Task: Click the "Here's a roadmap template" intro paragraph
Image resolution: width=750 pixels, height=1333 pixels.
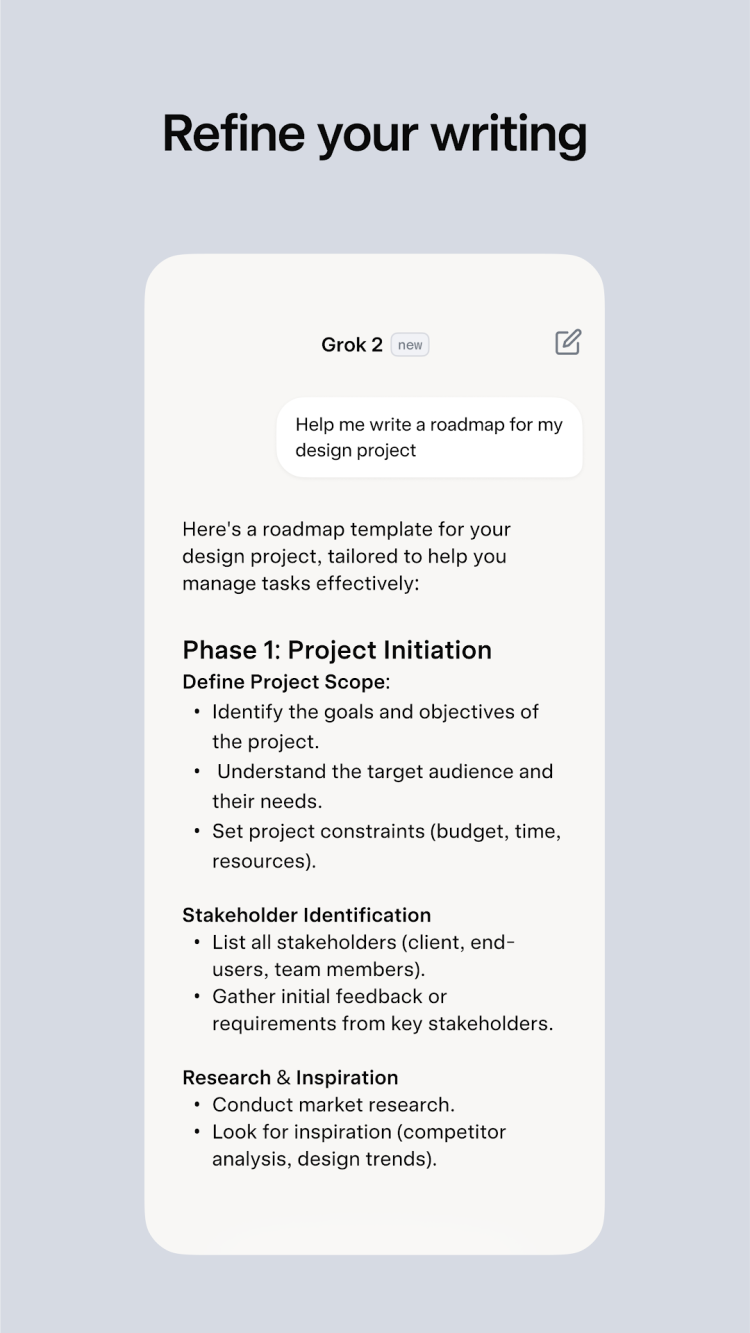Action: coord(345,556)
